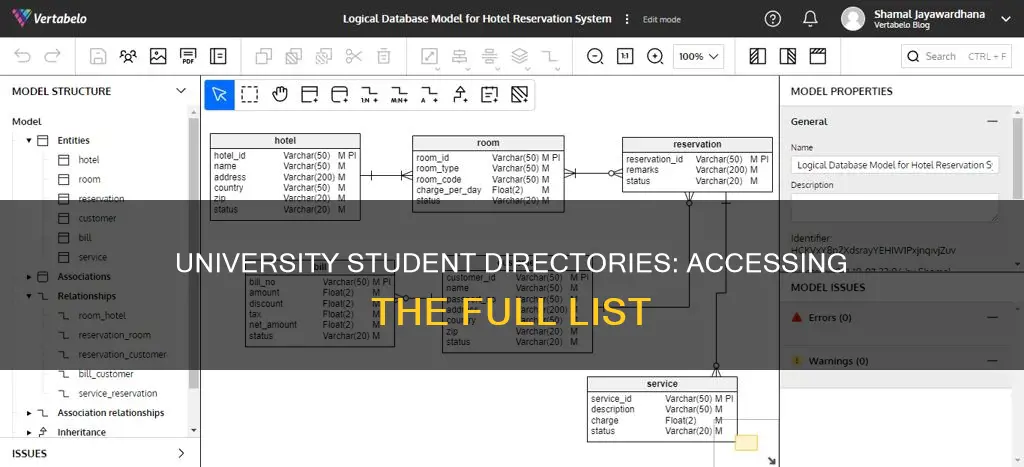Export model as PDF icon
Screen dimensions: 1024x467
[x=188, y=56]
